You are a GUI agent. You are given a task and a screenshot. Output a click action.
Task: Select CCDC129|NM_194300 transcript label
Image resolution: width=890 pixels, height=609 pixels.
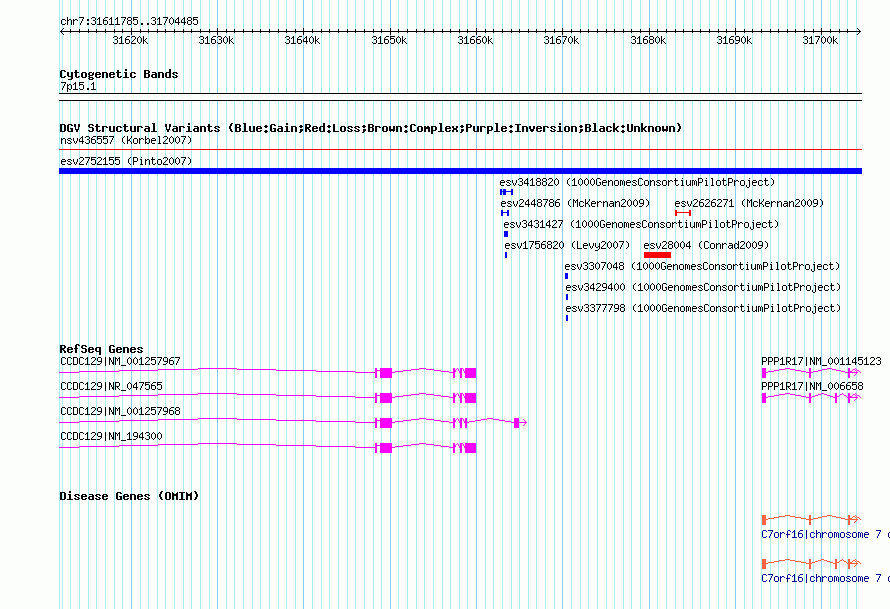[x=111, y=436]
